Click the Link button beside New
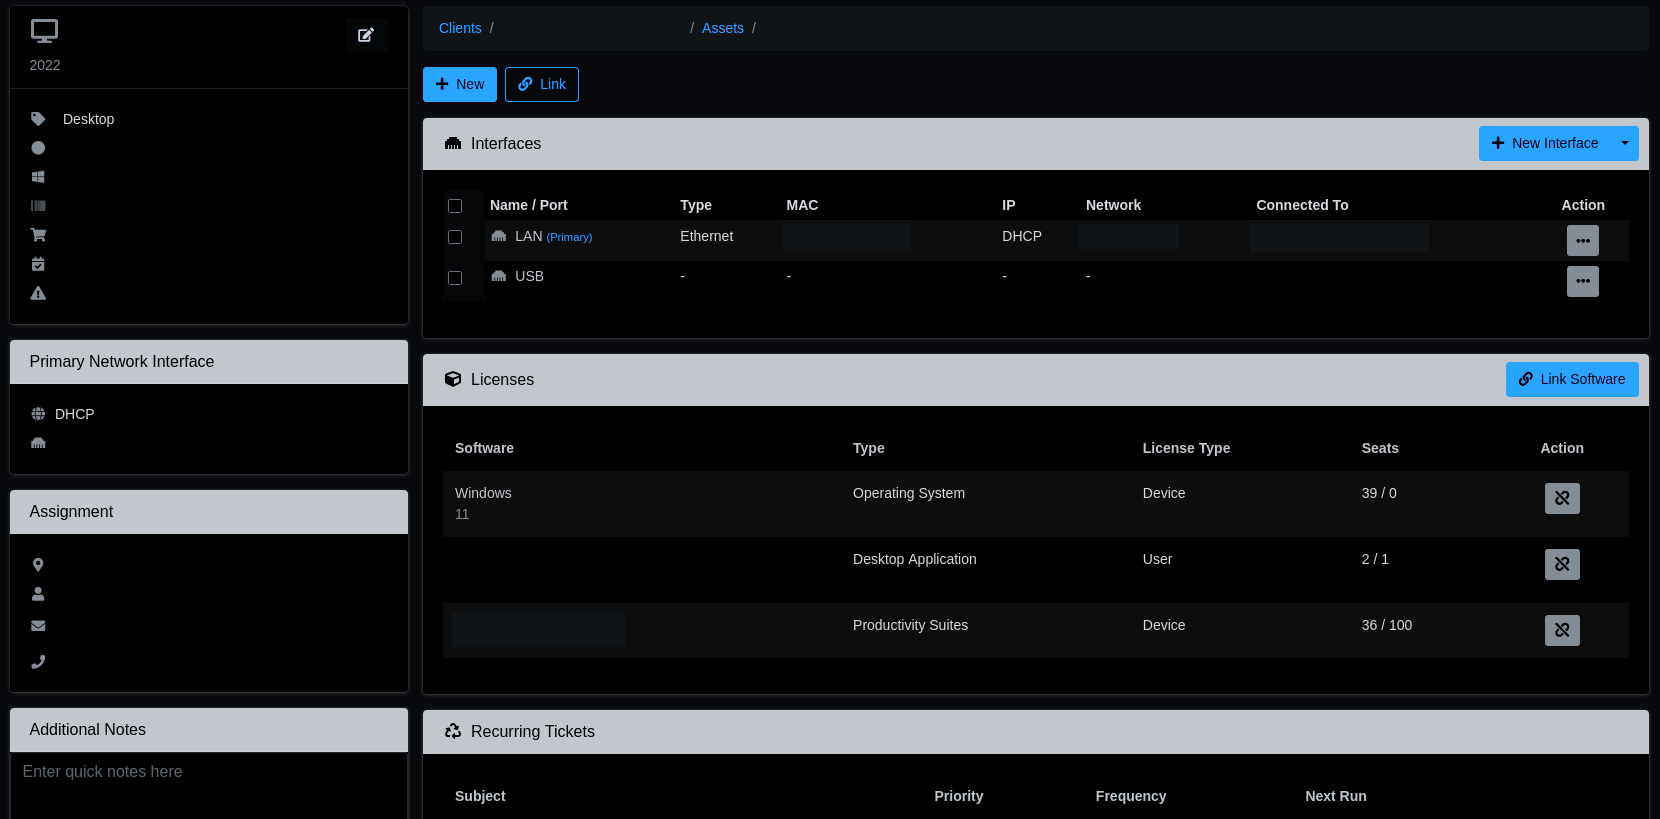Image resolution: width=1660 pixels, height=819 pixels. pos(542,84)
